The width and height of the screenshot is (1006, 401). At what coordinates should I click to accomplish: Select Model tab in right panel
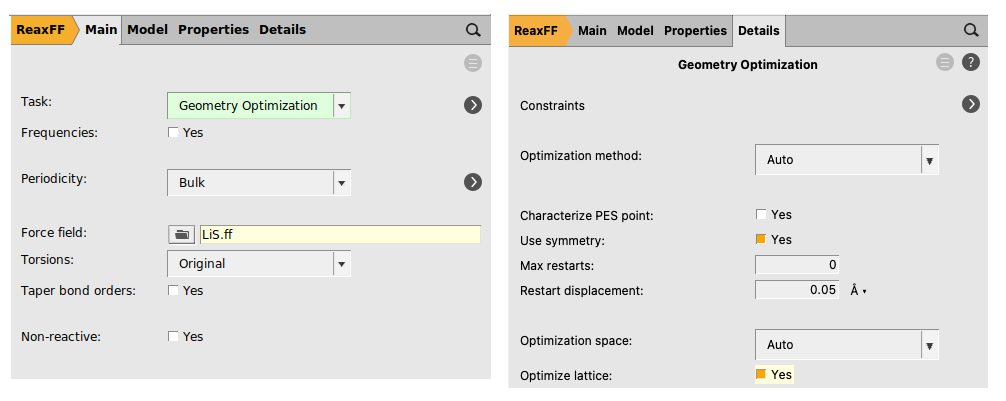point(635,31)
